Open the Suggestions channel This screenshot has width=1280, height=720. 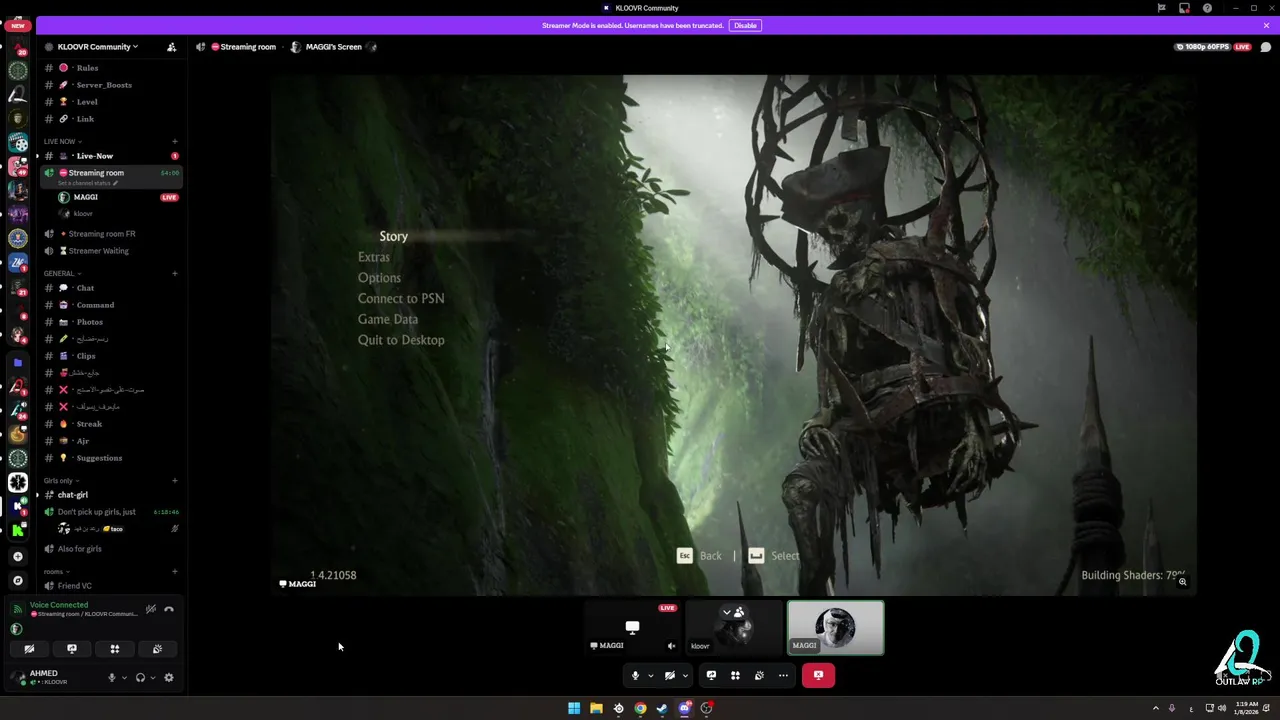coord(110,458)
